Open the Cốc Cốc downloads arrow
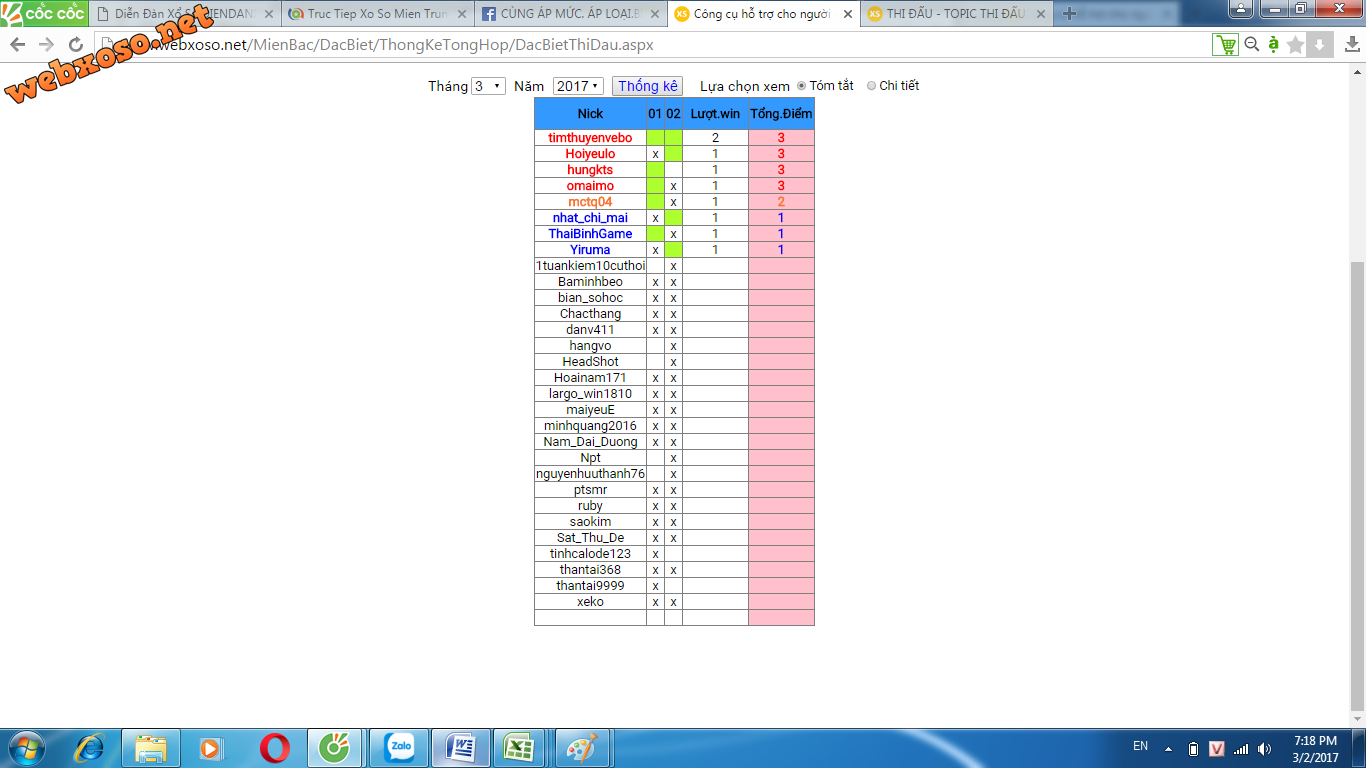Image resolution: width=1366 pixels, height=768 pixels. point(1320,45)
